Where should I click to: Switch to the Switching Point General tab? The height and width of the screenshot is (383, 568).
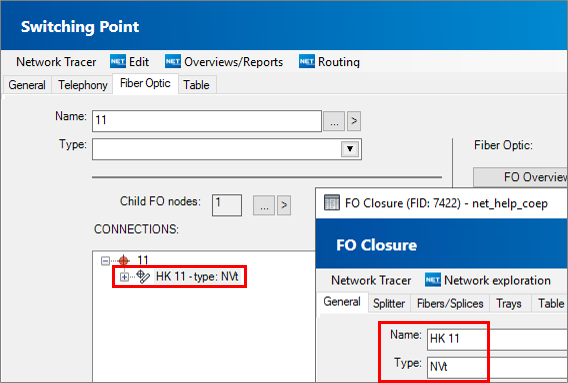[x=27, y=85]
